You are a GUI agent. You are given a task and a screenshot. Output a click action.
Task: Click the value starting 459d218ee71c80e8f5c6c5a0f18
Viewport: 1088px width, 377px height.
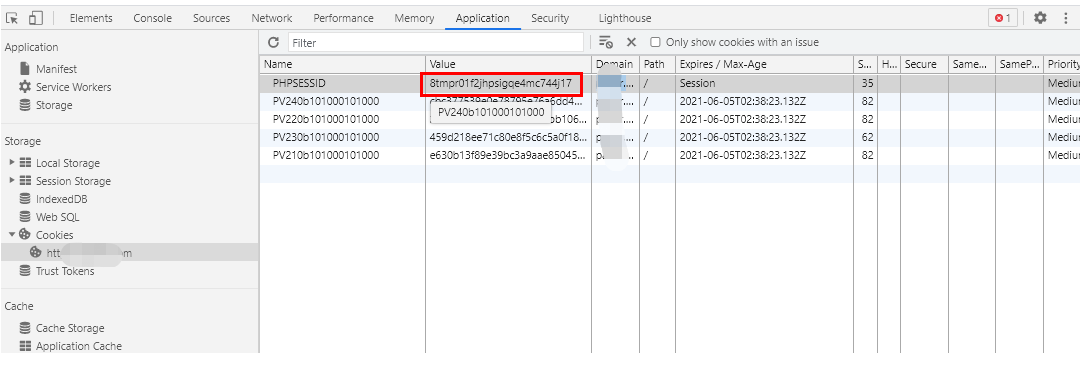(509, 137)
